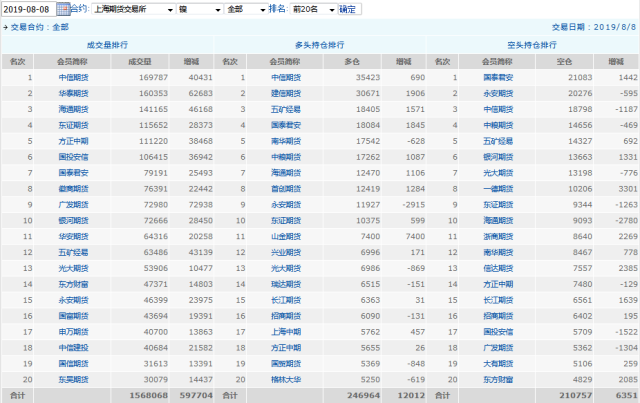Click the 交易日期：2019/8/8 label
The image size is (640, 403).
click(x=594, y=27)
